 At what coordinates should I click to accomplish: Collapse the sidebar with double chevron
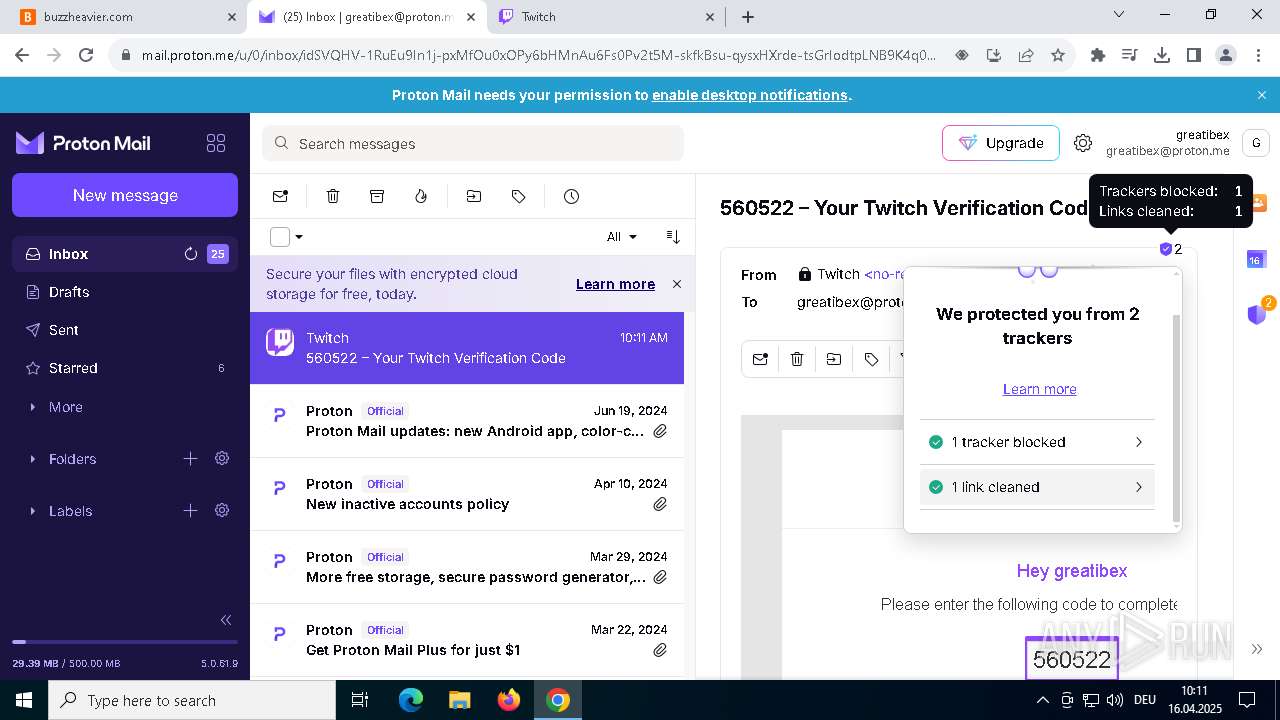point(226,620)
